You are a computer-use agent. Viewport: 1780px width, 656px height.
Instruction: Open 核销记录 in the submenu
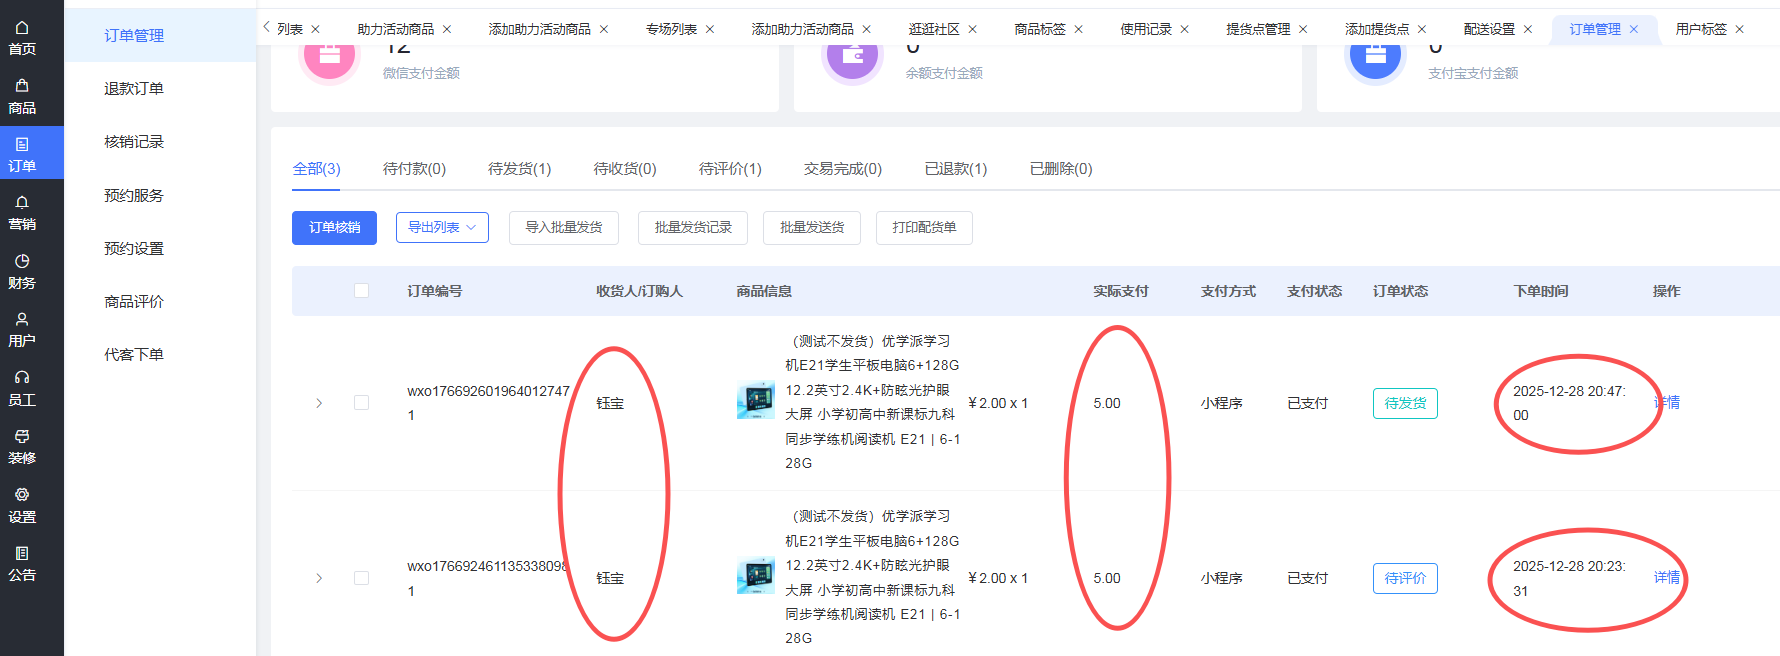tap(134, 141)
